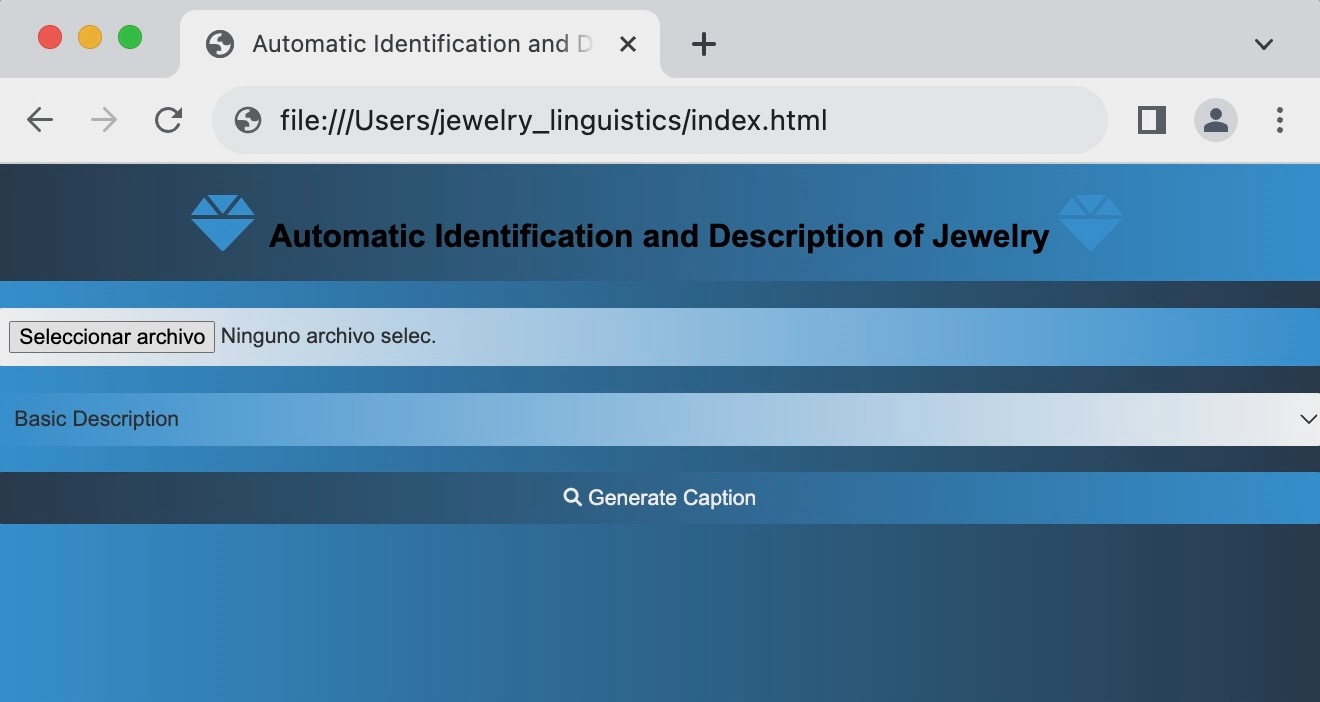1320x702 pixels.
Task: Click the browser back arrow
Action: pos(40,121)
